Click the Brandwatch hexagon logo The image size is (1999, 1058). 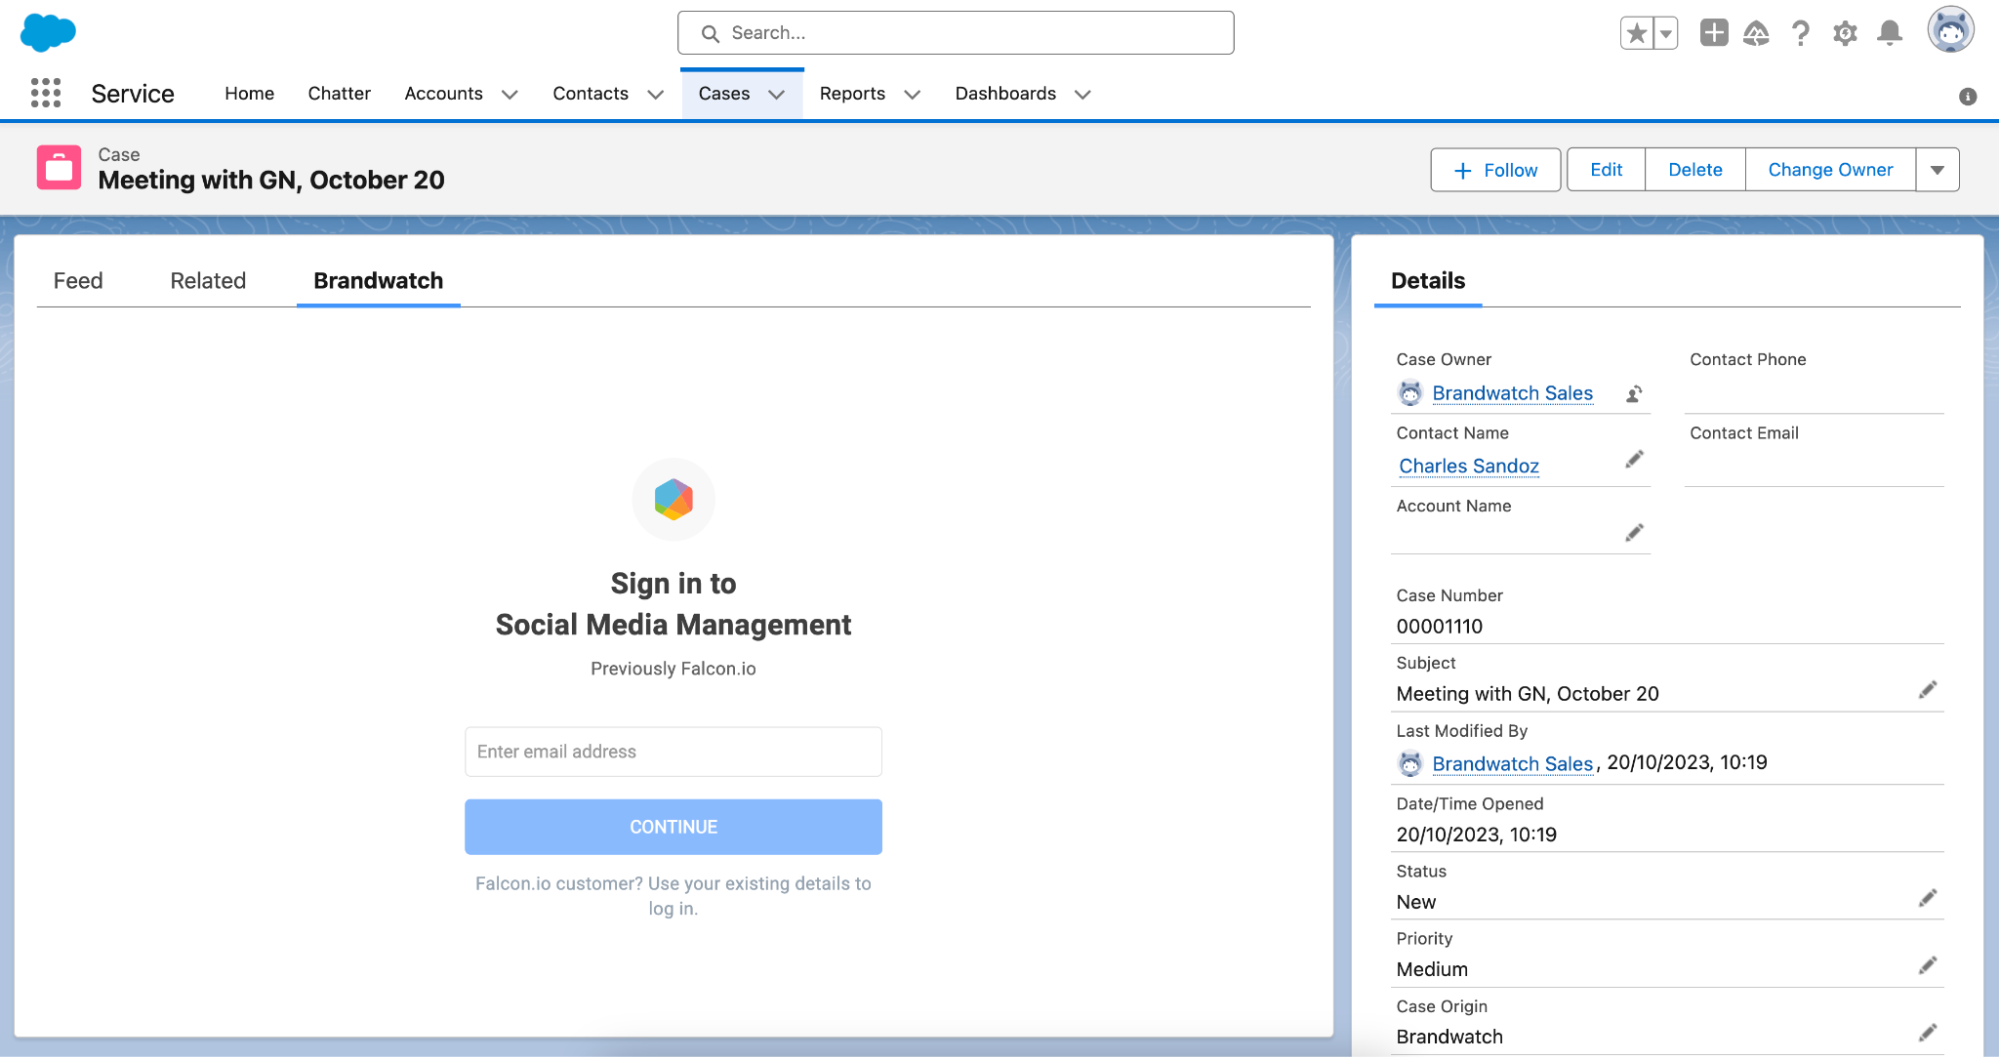click(x=674, y=499)
